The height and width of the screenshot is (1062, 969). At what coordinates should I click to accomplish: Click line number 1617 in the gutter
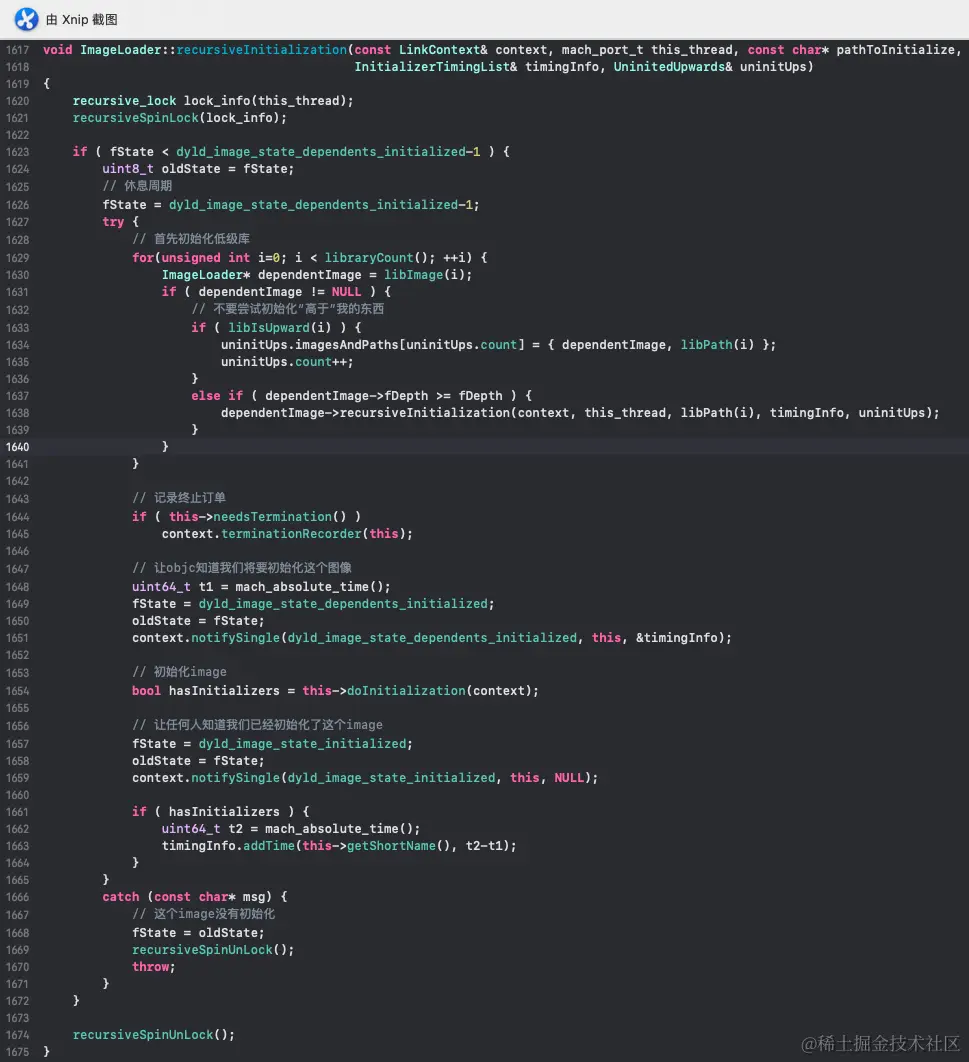18,50
